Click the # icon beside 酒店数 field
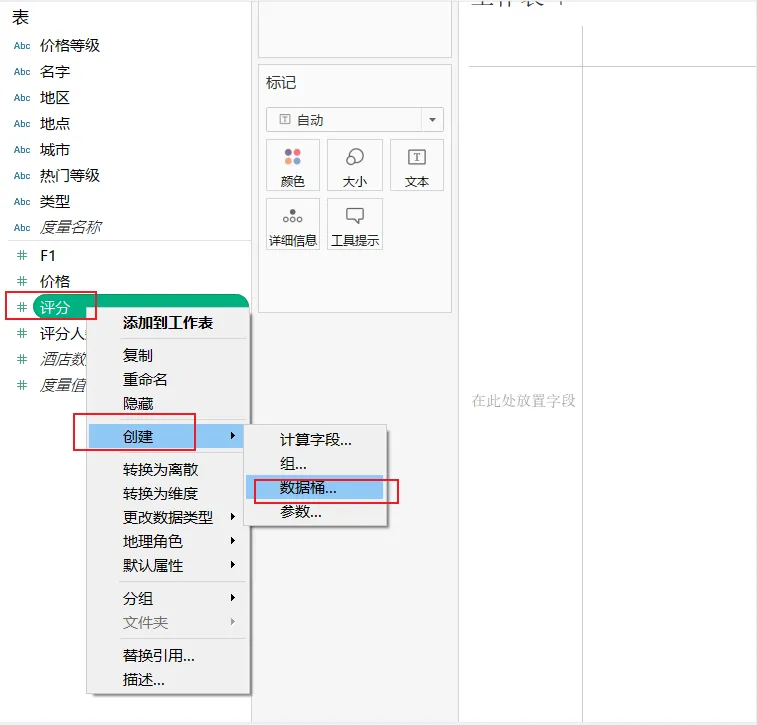This screenshot has height=725, width=757. pos(22,359)
